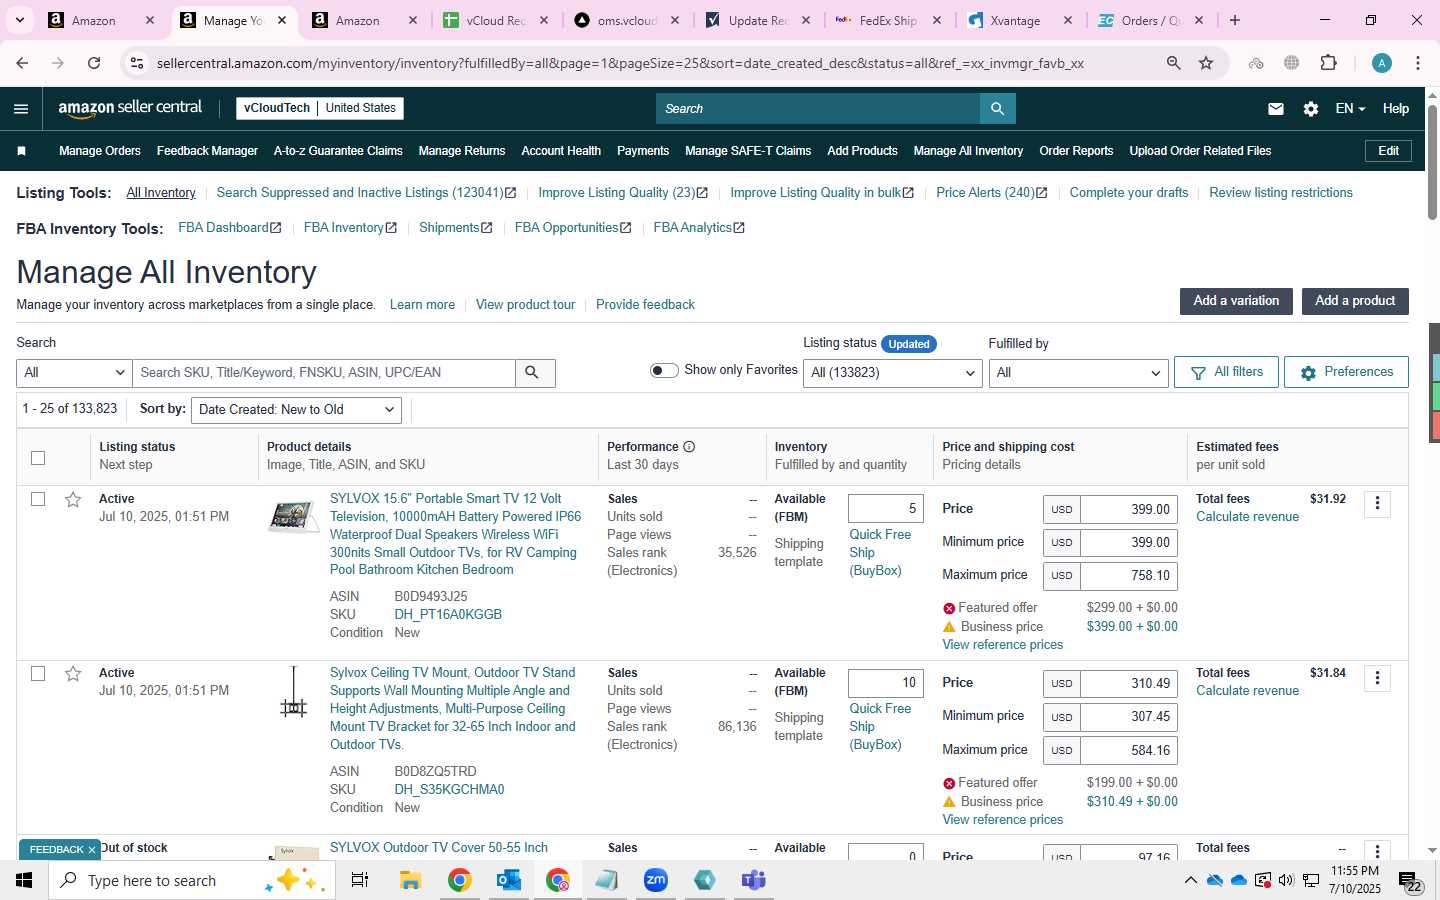Open the EN language dropdown

coord(1350,109)
